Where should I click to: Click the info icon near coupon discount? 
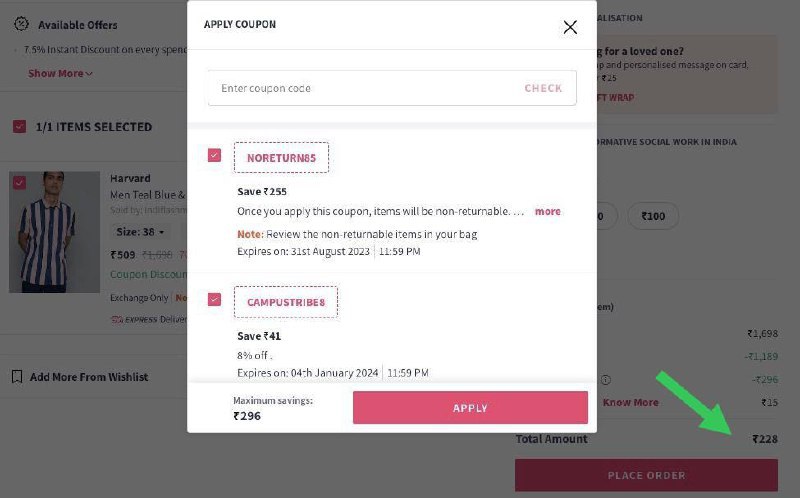606,380
